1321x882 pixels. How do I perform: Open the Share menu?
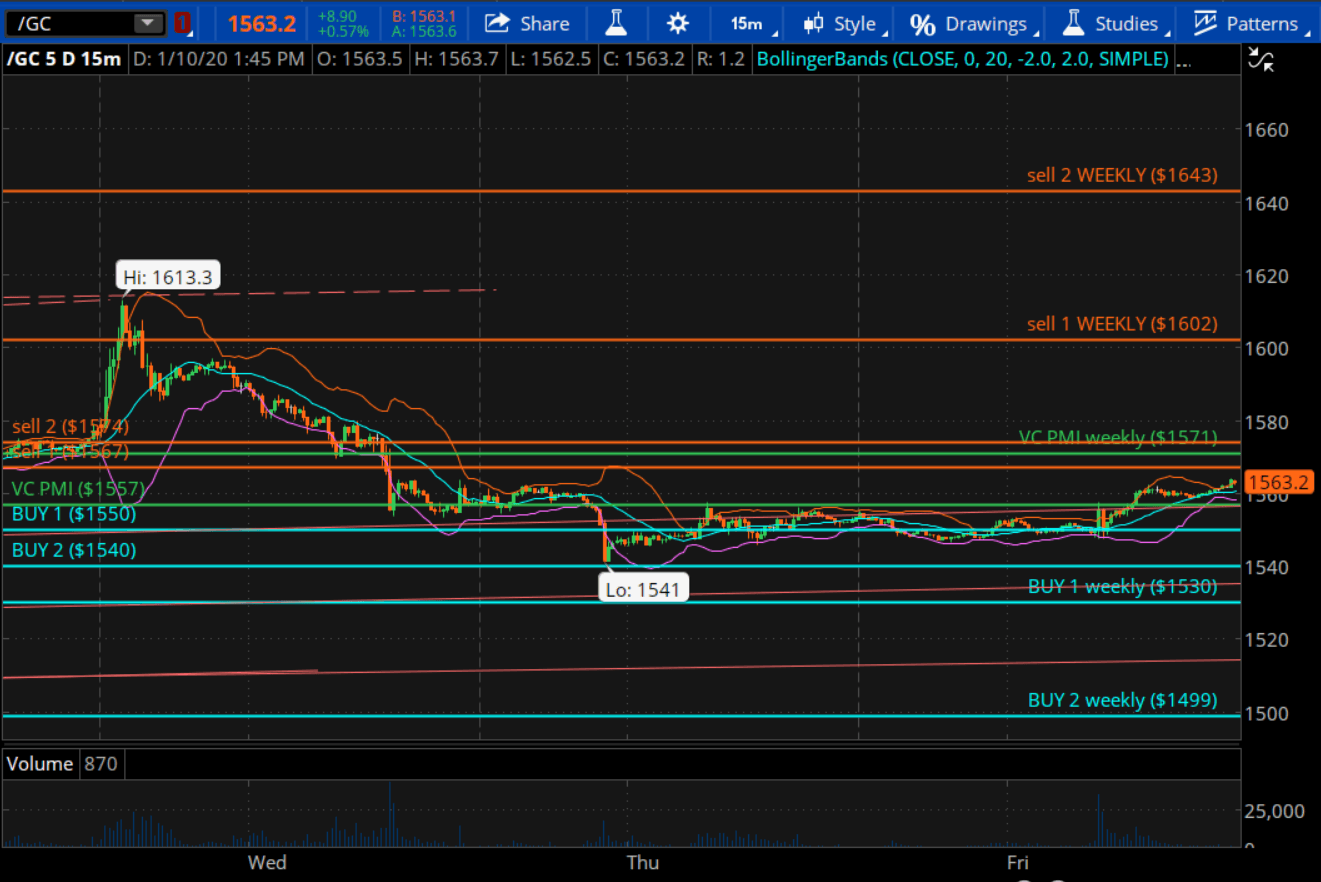(528, 23)
